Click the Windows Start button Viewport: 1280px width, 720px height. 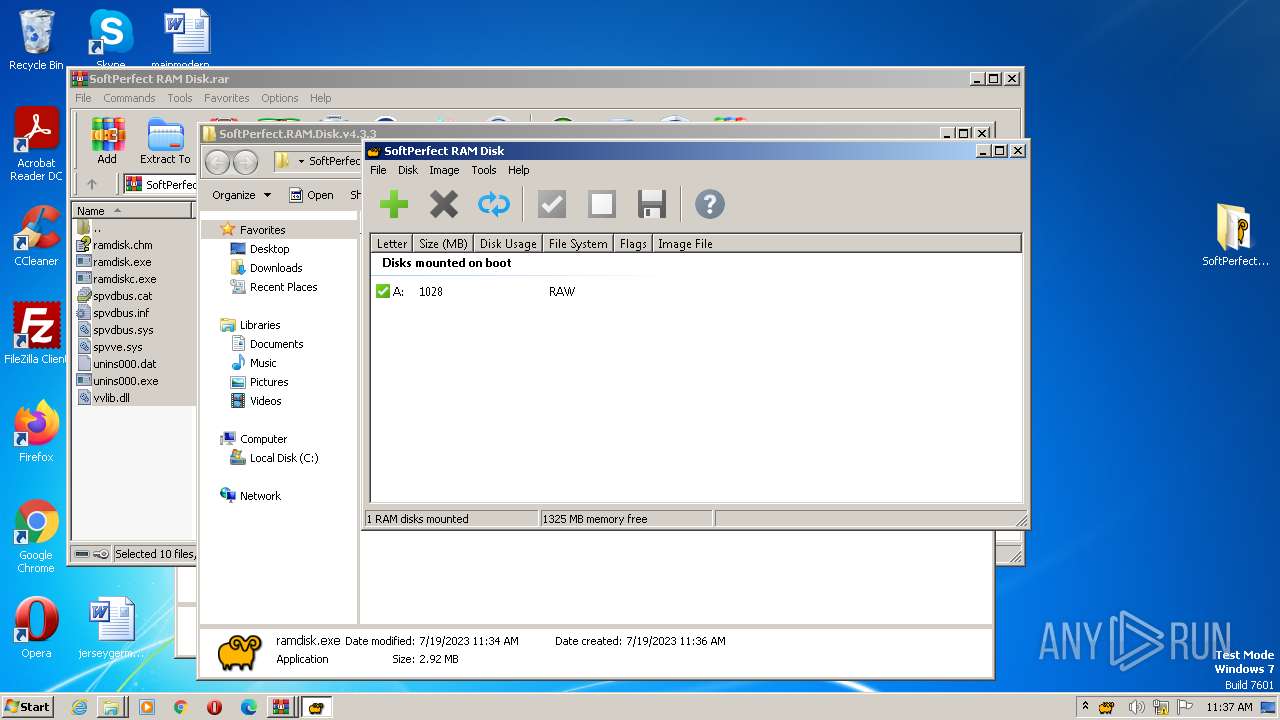click(28, 706)
